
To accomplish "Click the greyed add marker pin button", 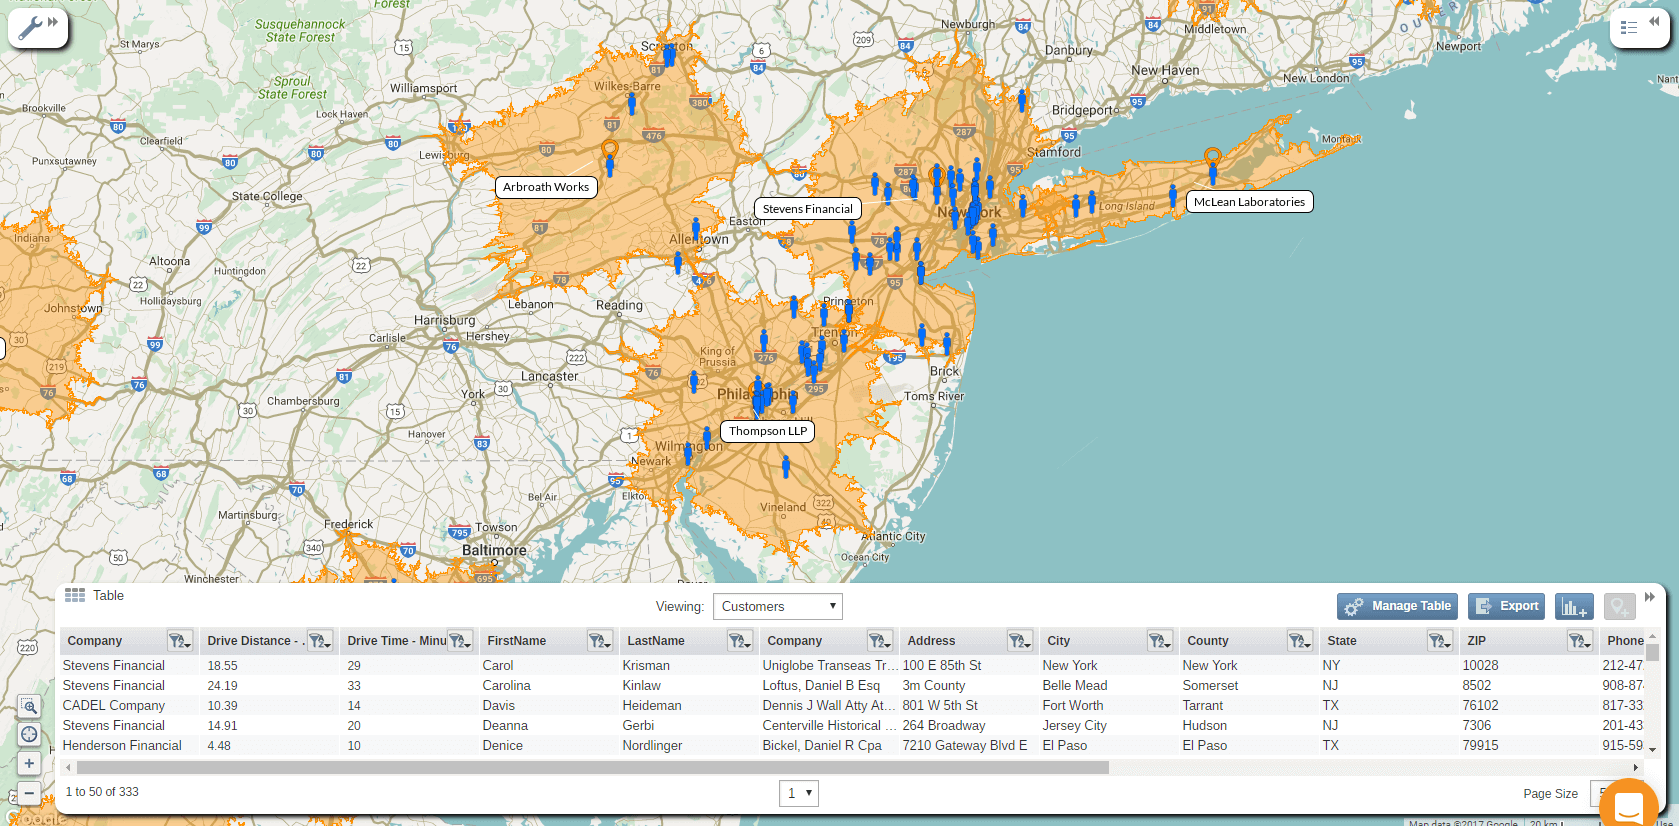I will [1619, 606].
